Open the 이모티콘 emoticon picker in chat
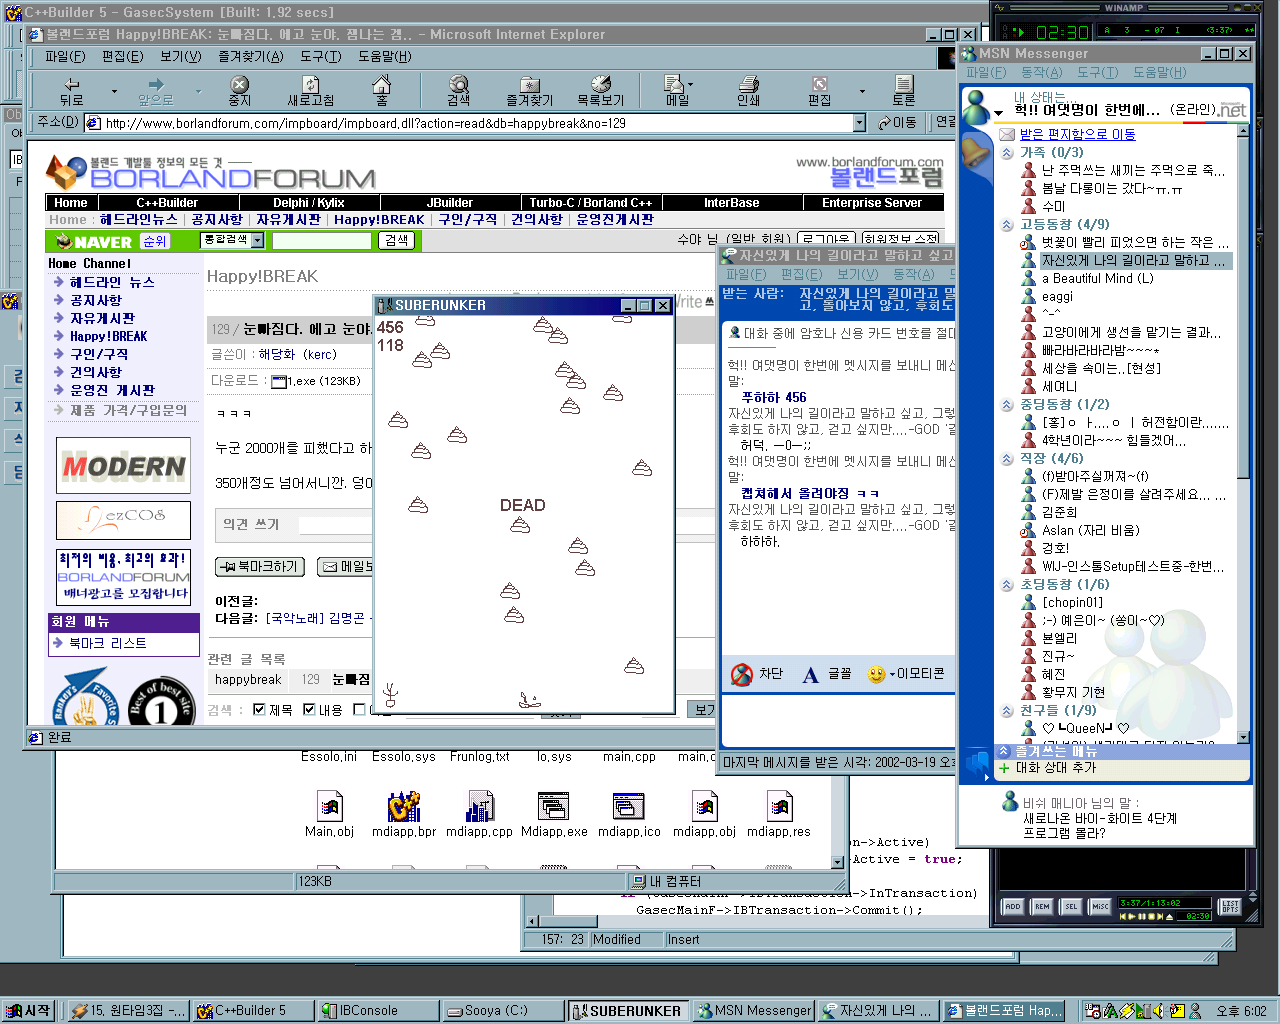The image size is (1280, 1024). click(x=906, y=674)
